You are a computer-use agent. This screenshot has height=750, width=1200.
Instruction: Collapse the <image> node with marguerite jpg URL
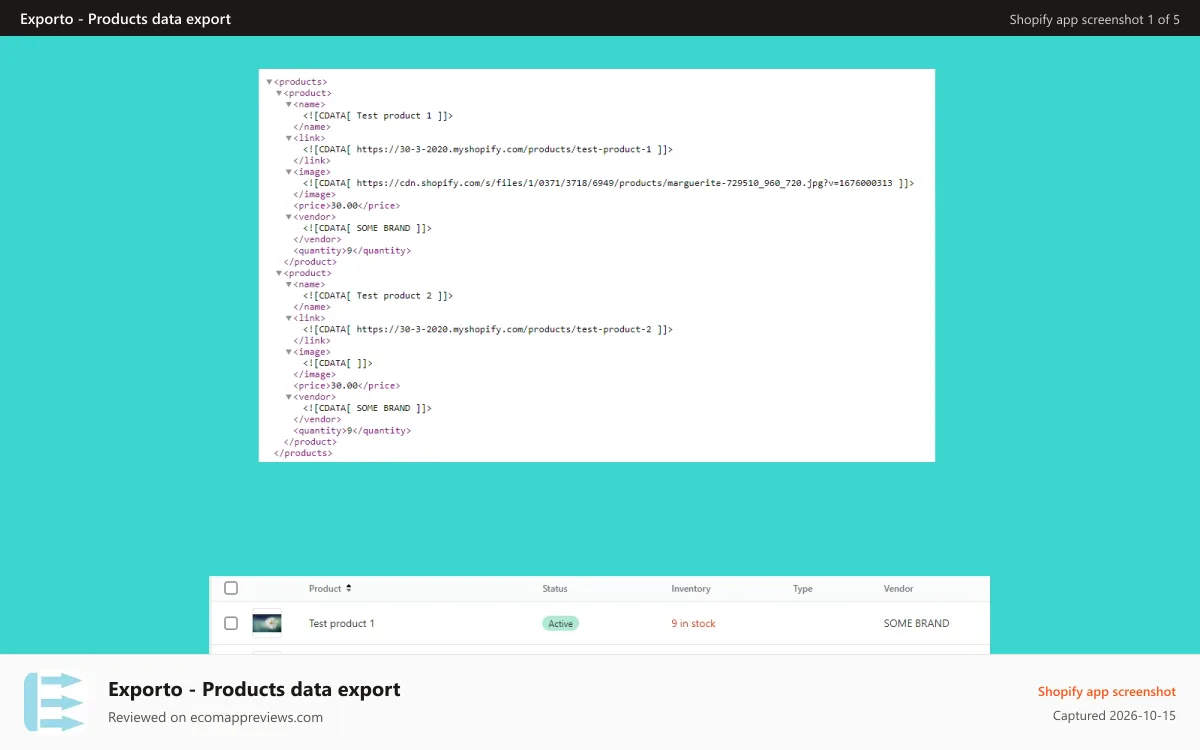click(289, 172)
